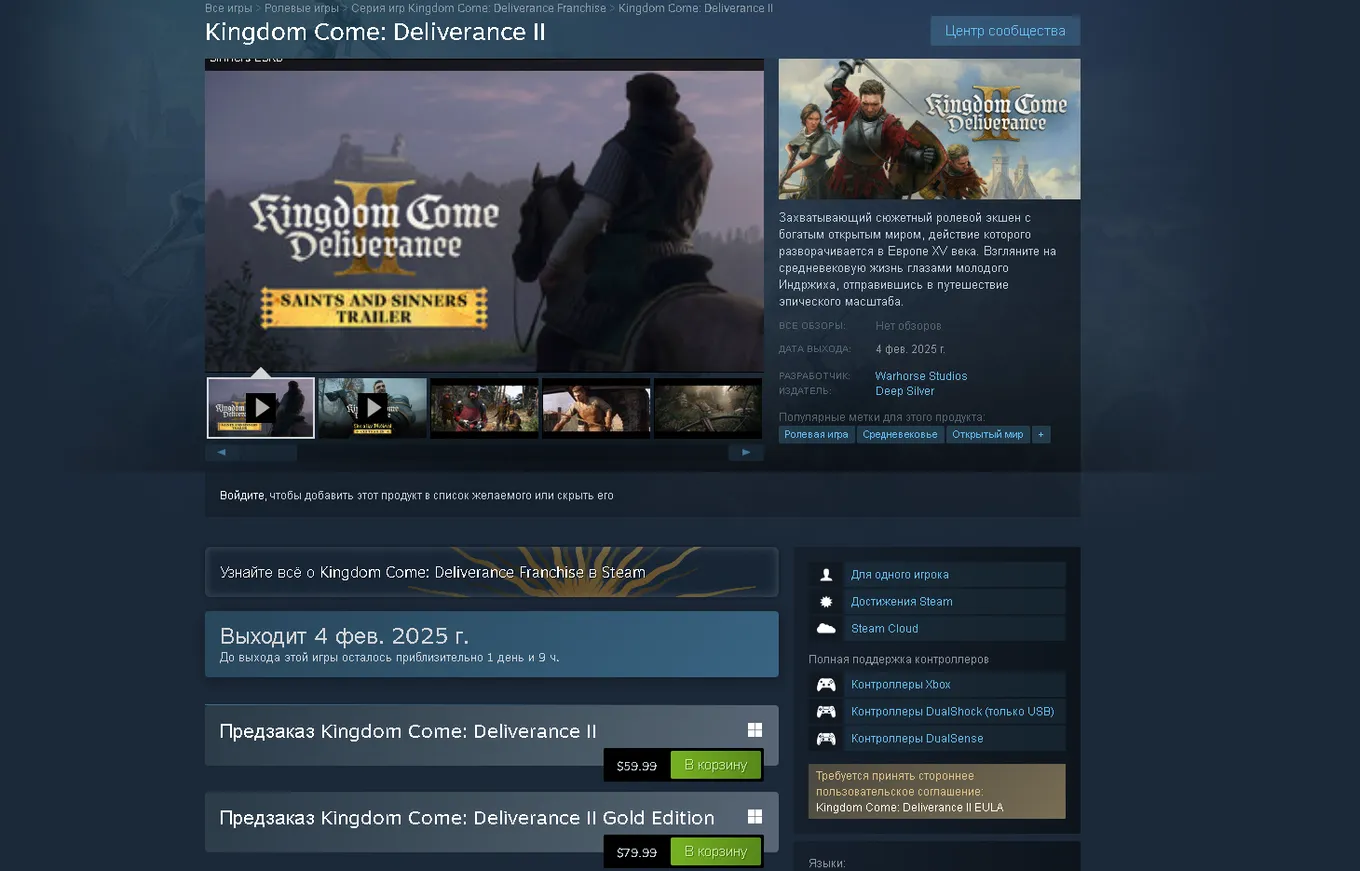Click the thumbnail strip scrollbar handle
Screen dimensions: 1360x871
tap(268, 452)
